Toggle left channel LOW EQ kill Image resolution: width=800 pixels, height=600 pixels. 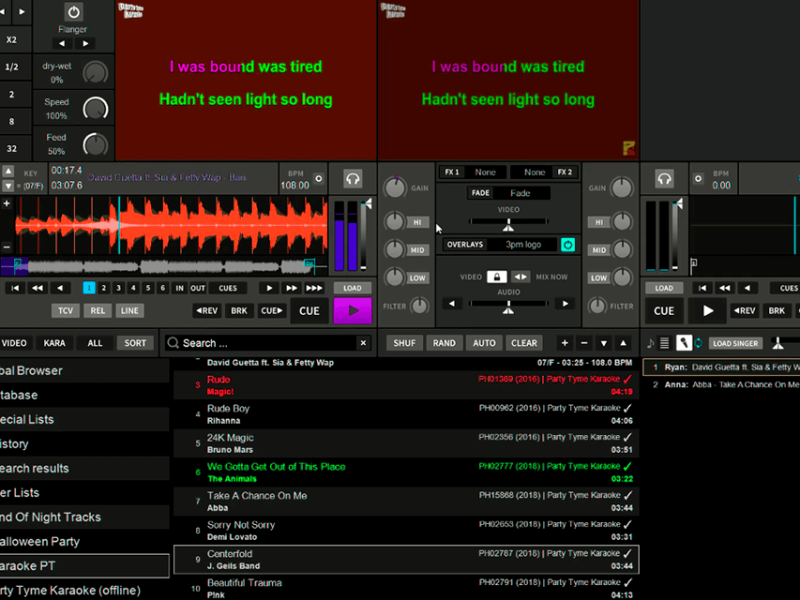[417, 278]
